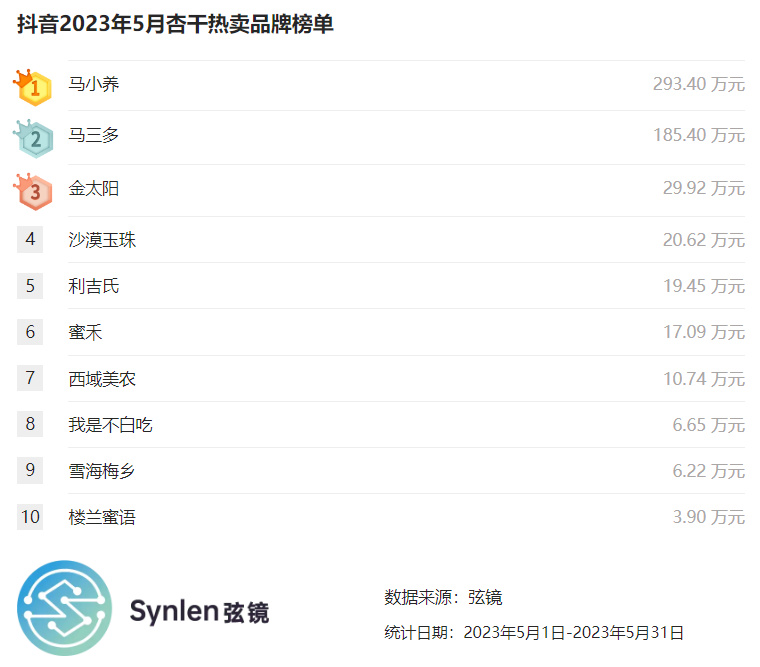
Task: Click the Synlen弦镜 wordmark text
Action: [199, 611]
